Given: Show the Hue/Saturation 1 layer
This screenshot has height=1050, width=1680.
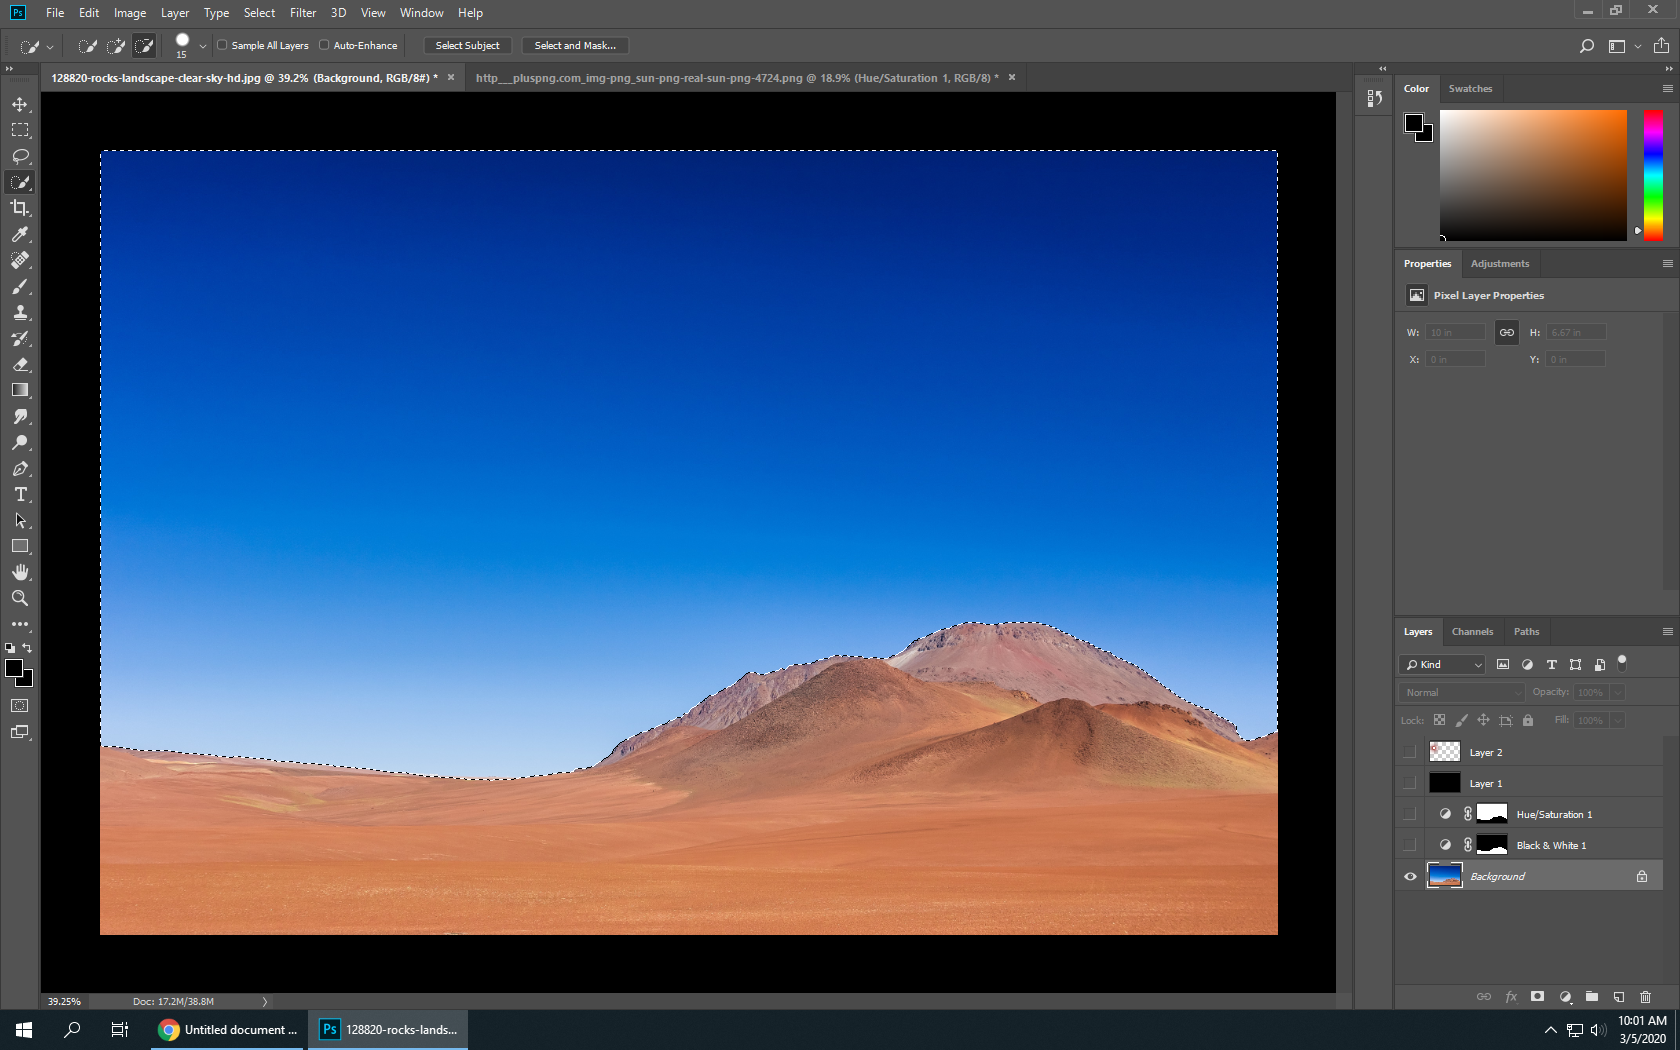Looking at the screenshot, I should tap(1410, 814).
